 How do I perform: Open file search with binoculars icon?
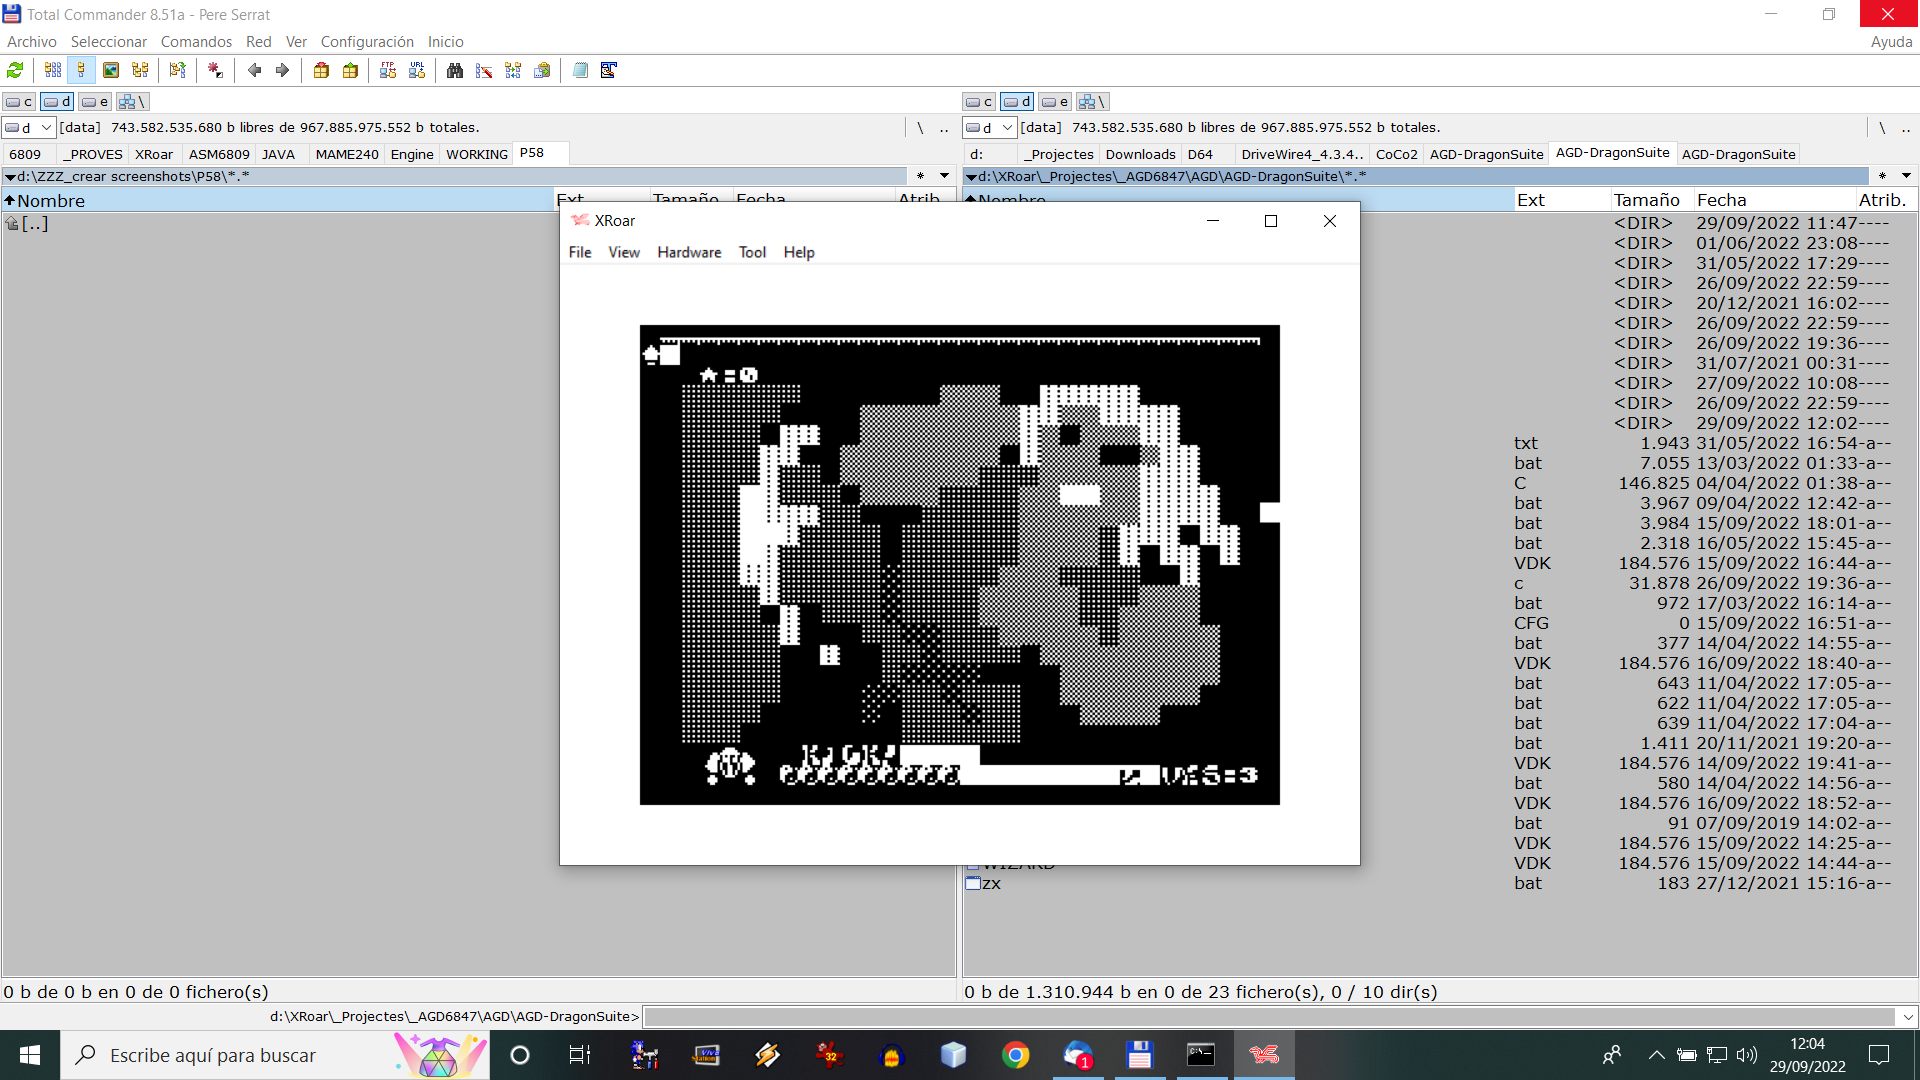(455, 70)
